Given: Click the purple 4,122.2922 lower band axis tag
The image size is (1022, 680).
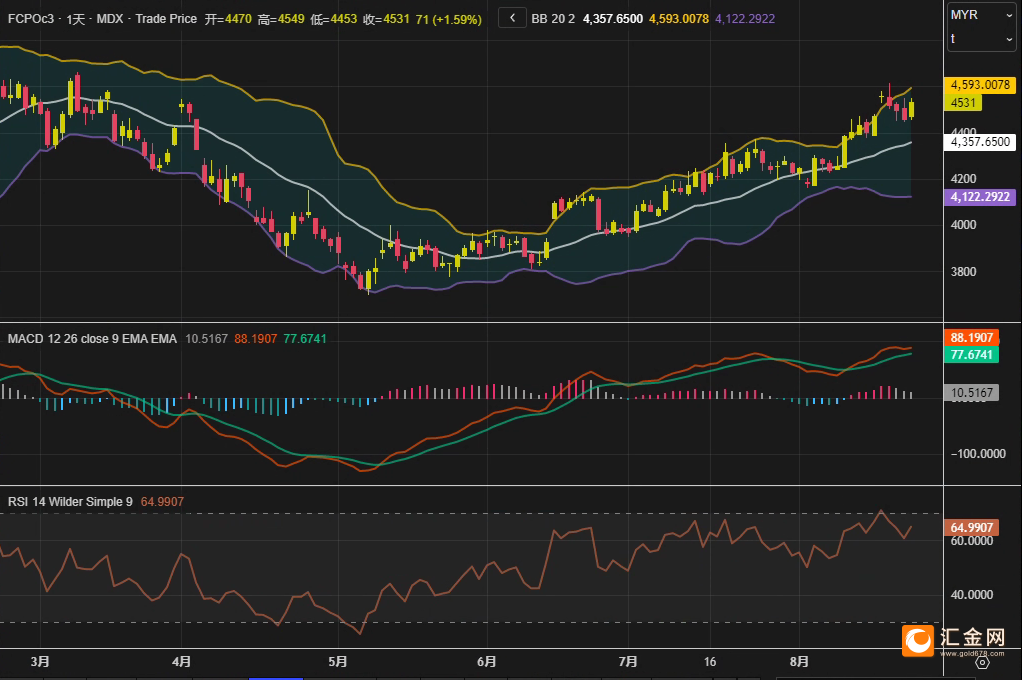Looking at the screenshot, I should [980, 197].
